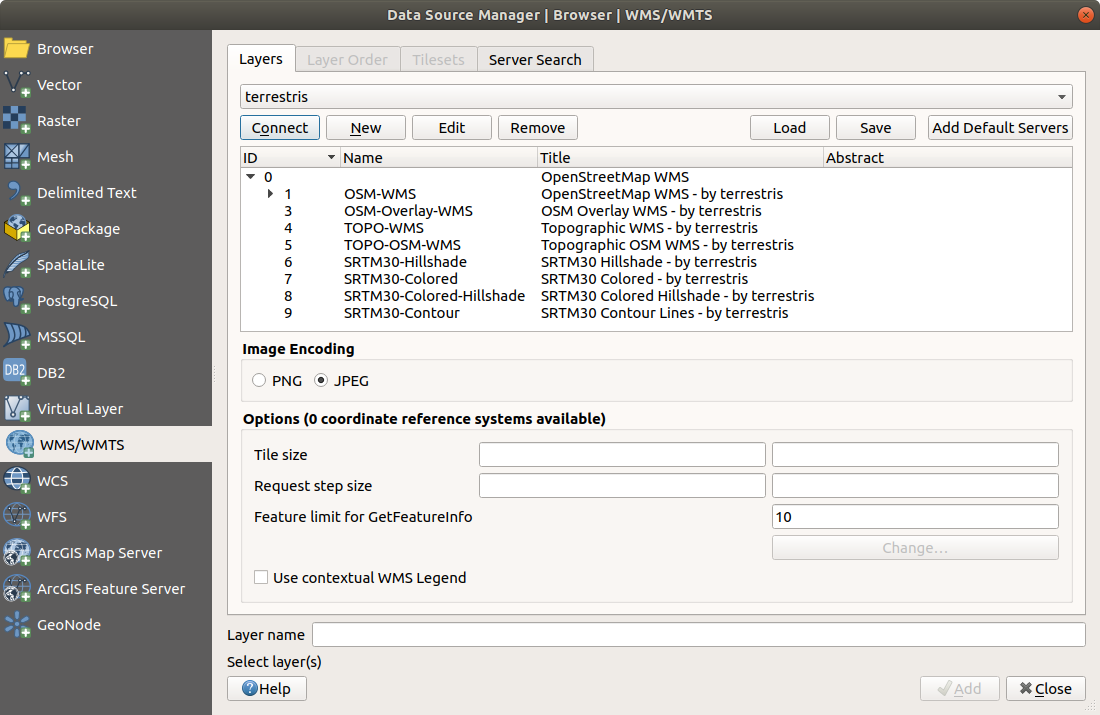Click Add Default Servers button
Screen dimensions: 1100x715
click(1000, 128)
